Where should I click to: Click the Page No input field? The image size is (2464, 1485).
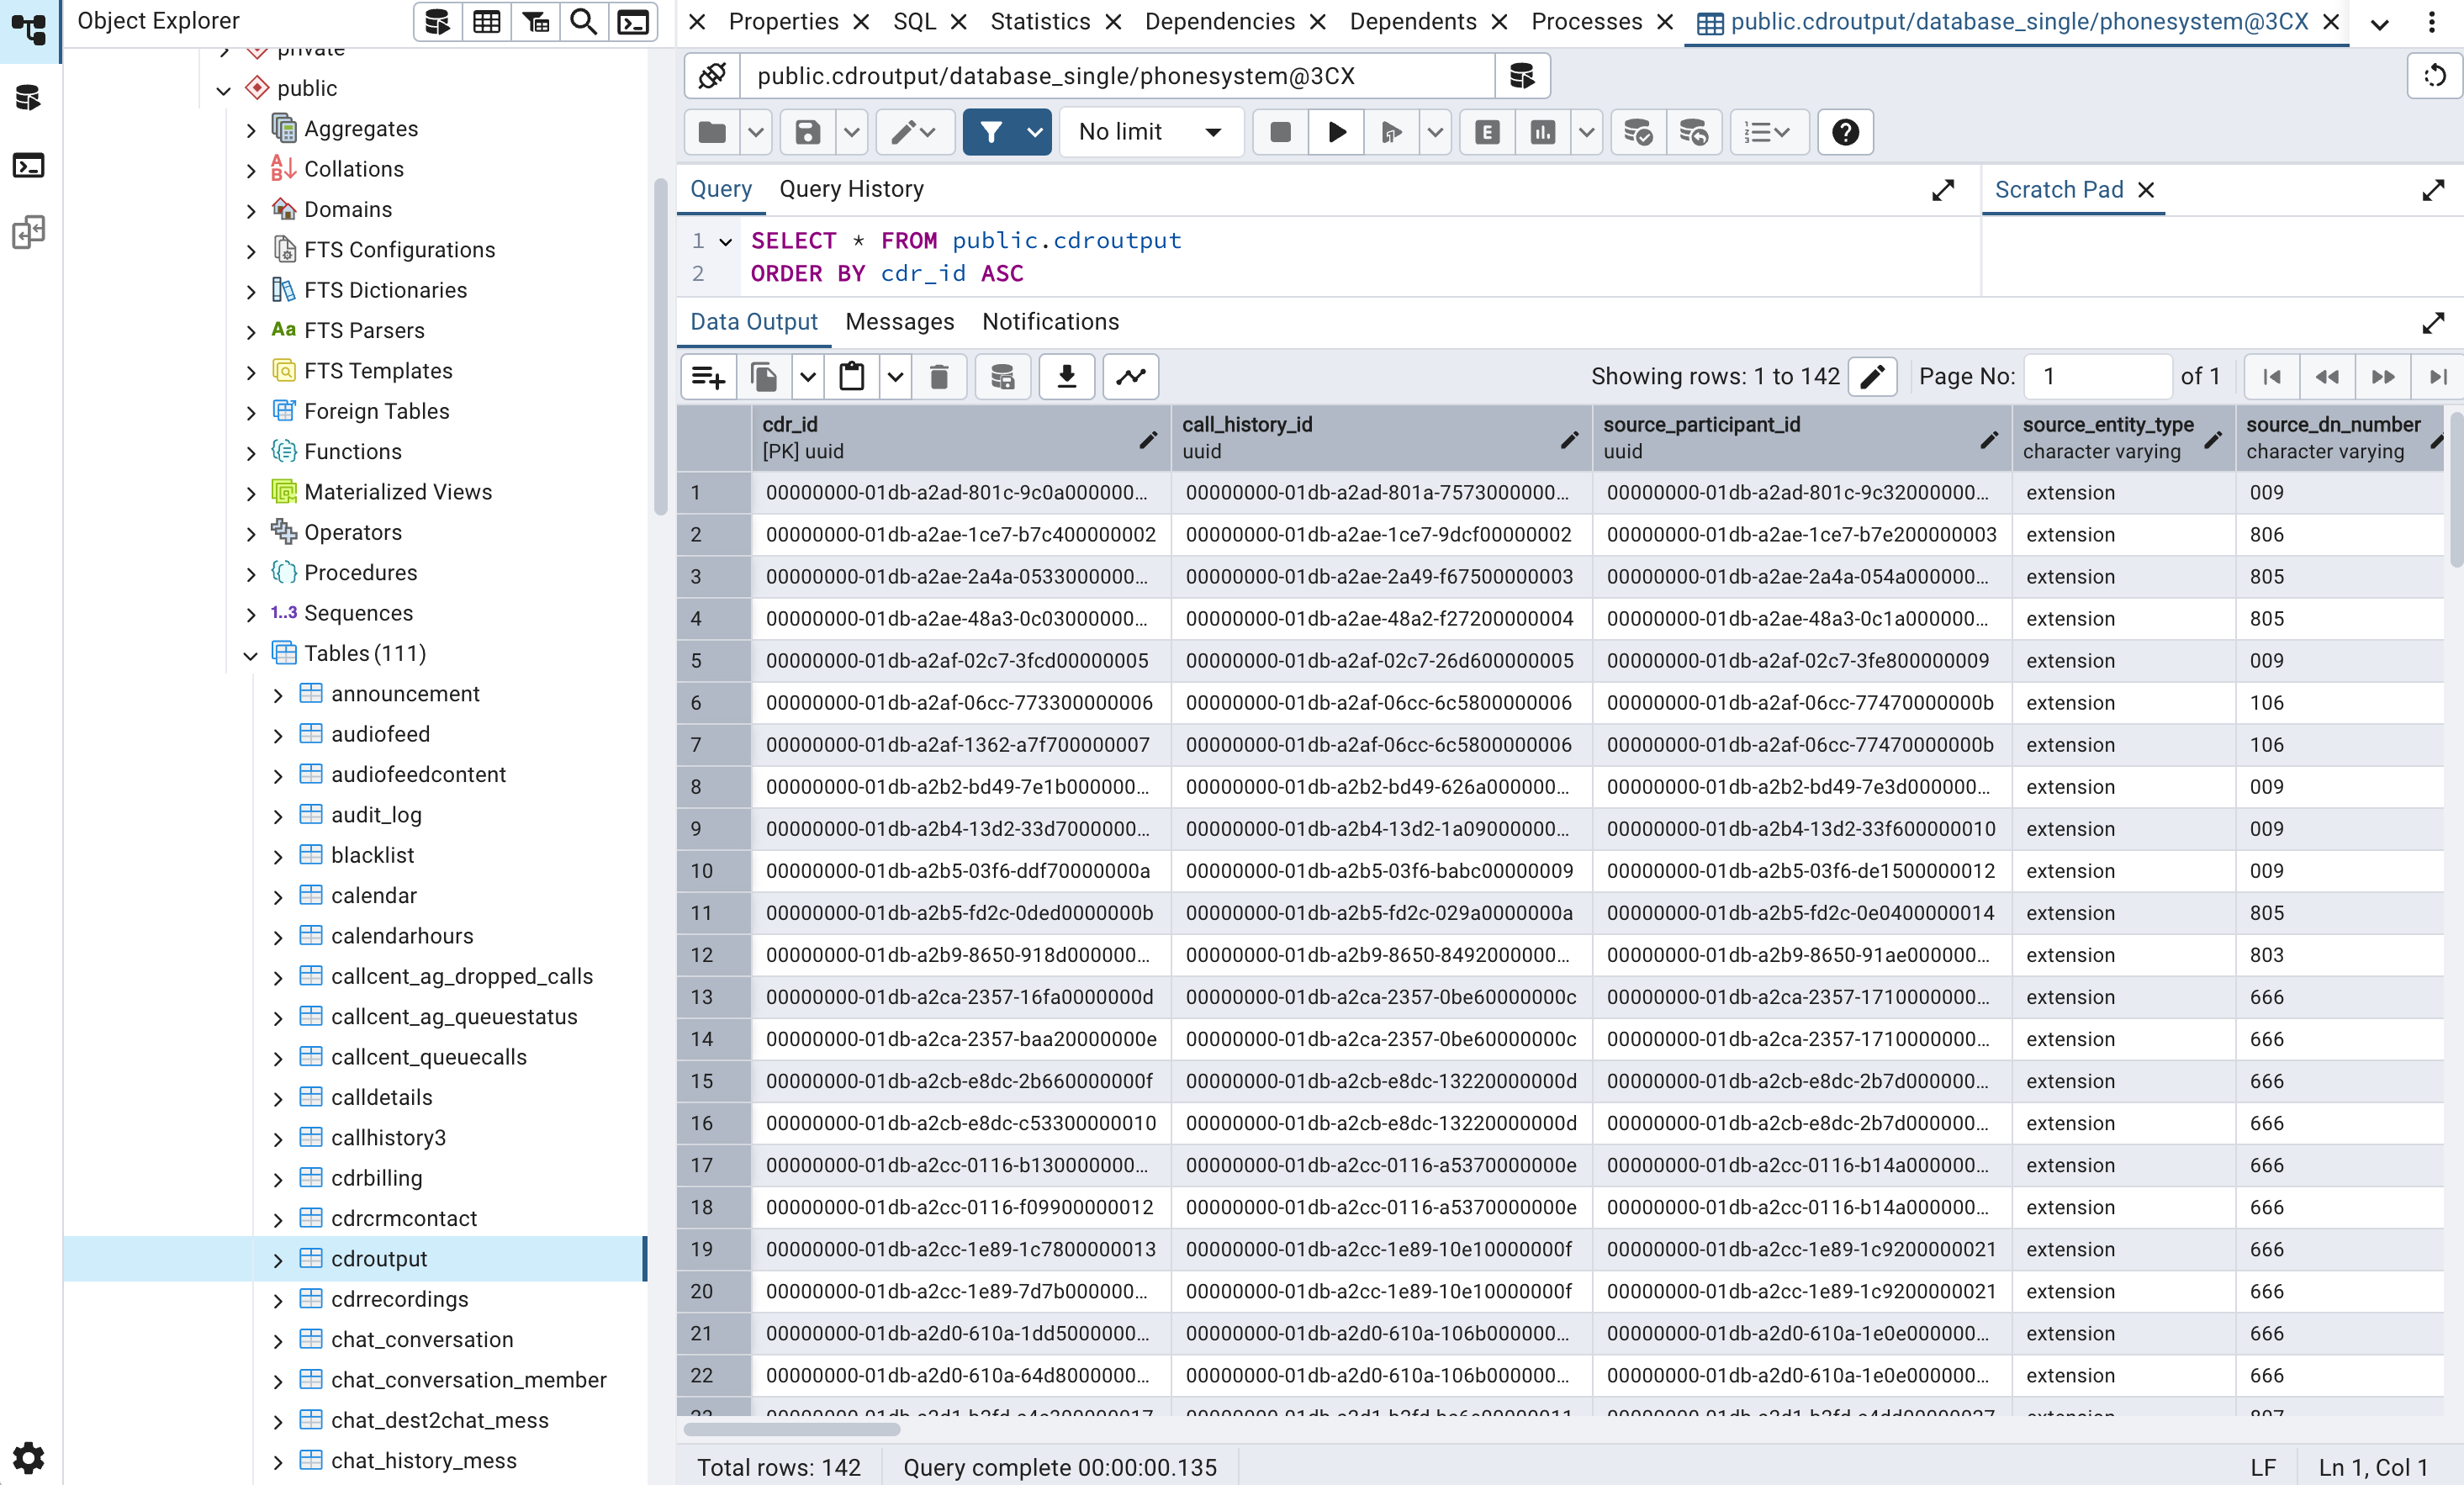pyautogui.click(x=2097, y=377)
